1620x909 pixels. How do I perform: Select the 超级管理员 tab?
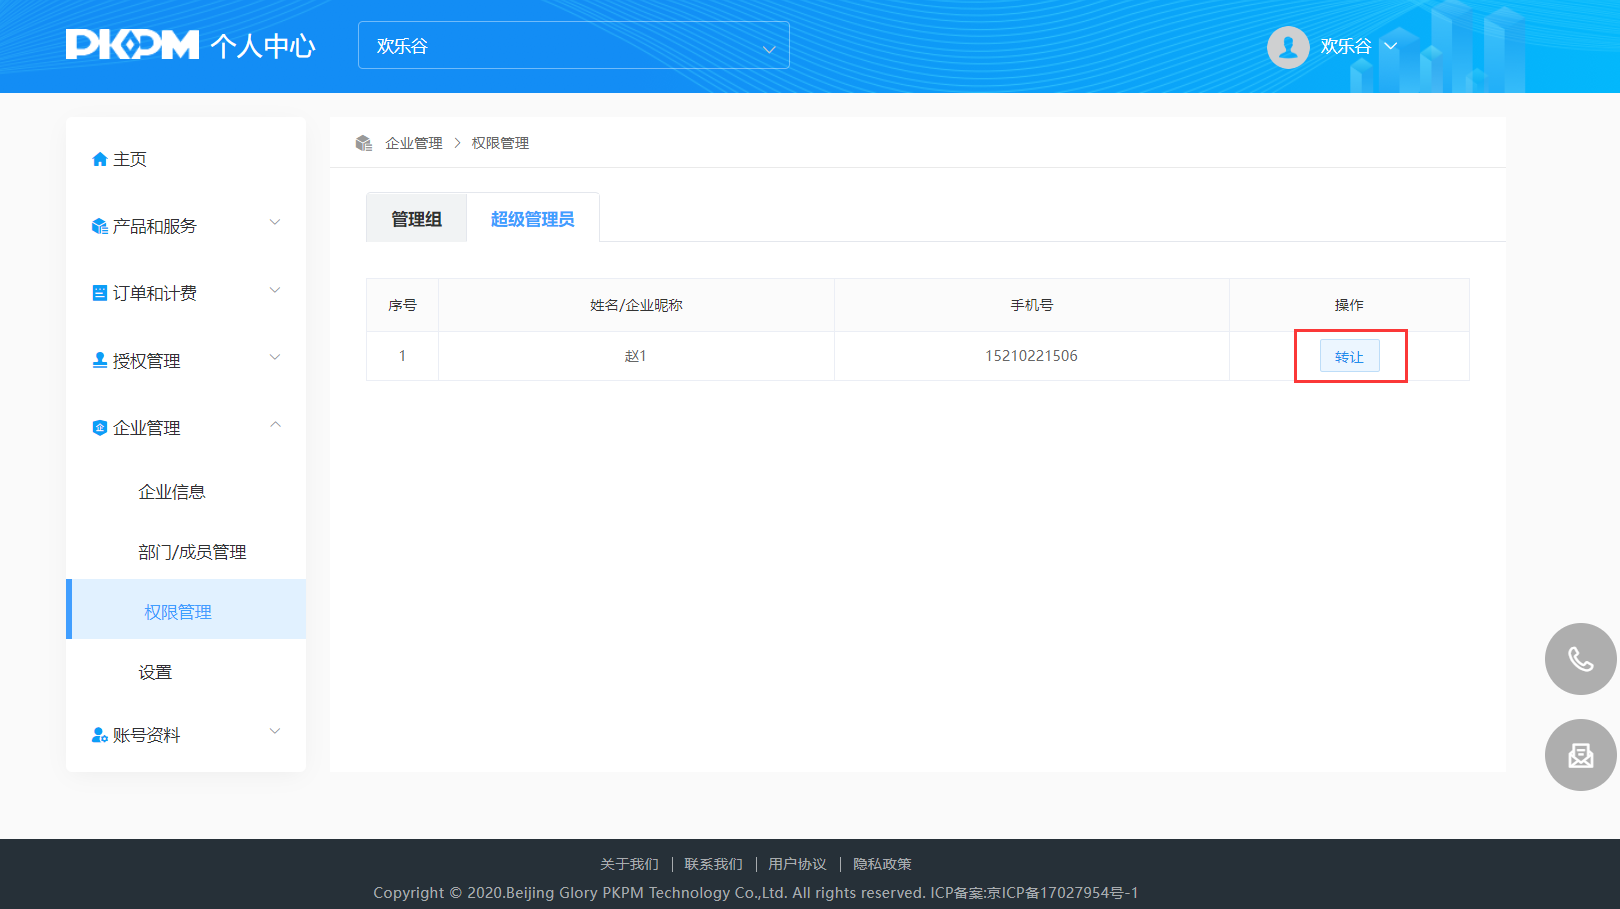532,219
